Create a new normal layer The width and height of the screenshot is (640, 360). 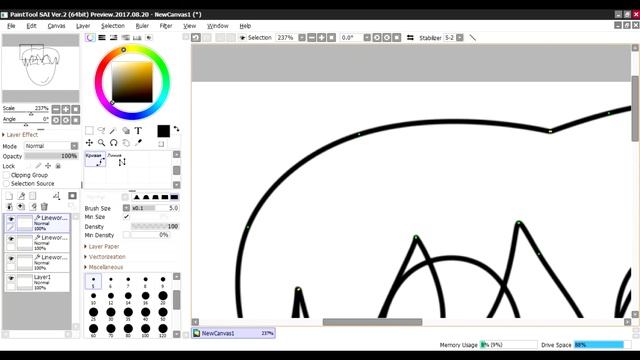(x=9, y=196)
